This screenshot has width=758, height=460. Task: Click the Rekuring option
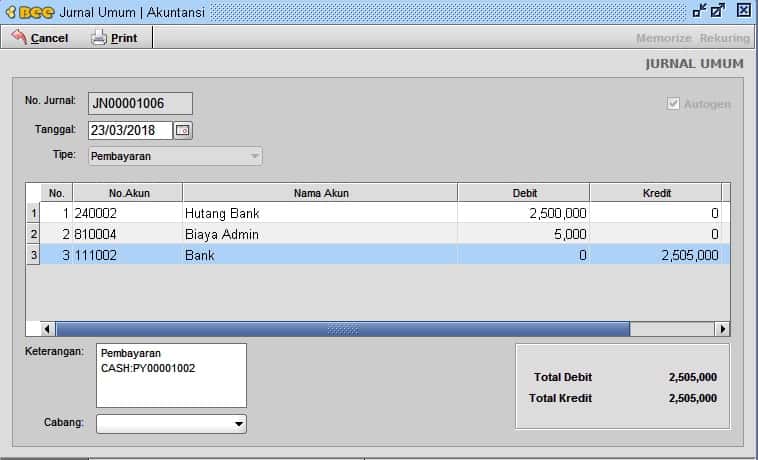[724, 38]
